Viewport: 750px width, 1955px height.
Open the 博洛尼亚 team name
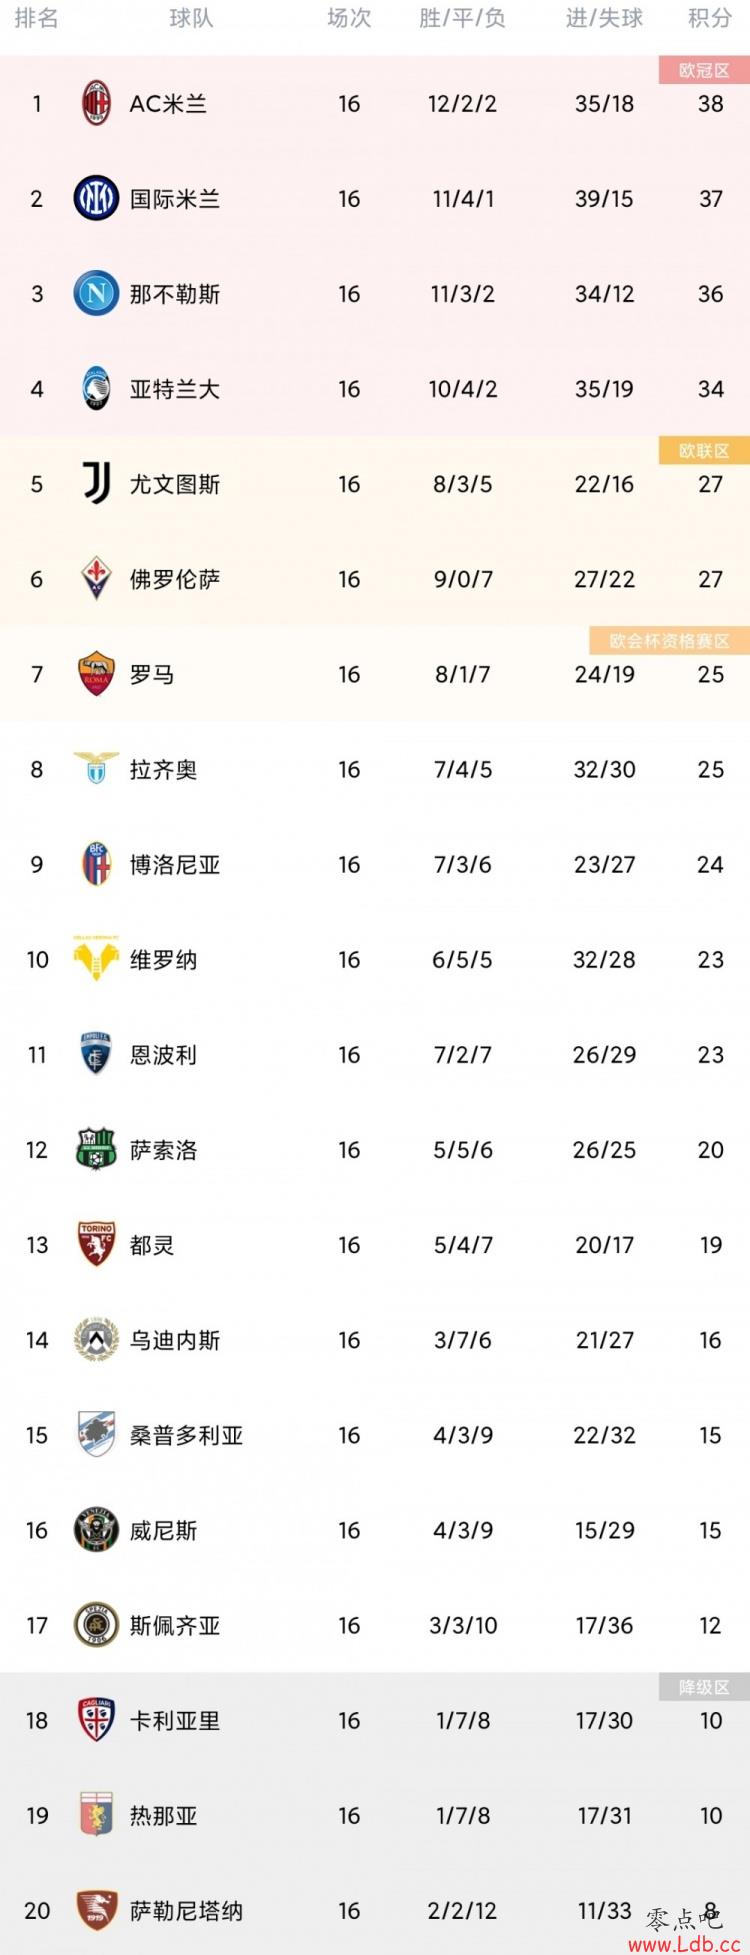tap(175, 864)
